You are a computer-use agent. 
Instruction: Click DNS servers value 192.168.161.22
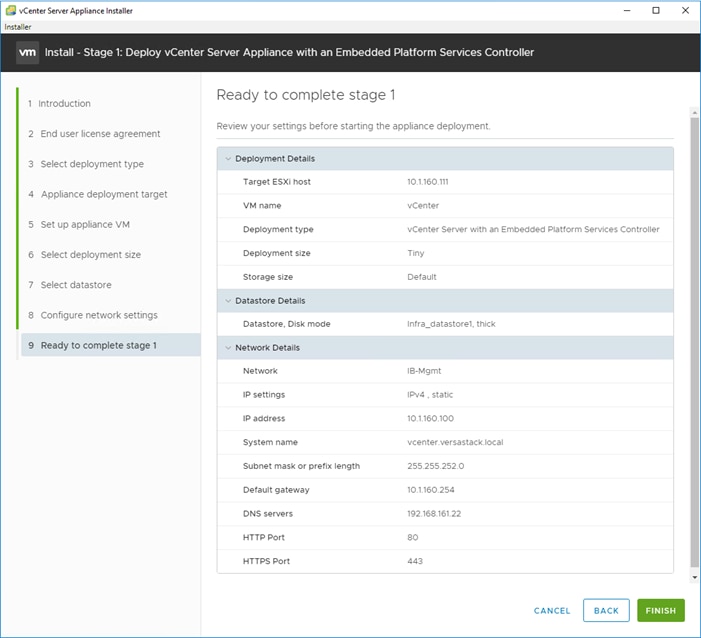click(434, 514)
